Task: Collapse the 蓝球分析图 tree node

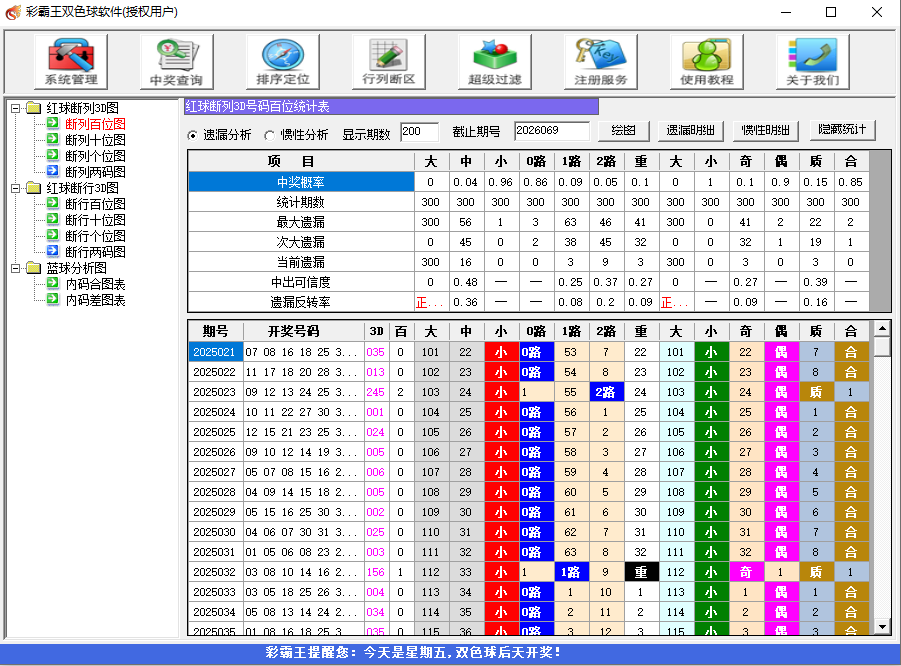Action: 16,267
